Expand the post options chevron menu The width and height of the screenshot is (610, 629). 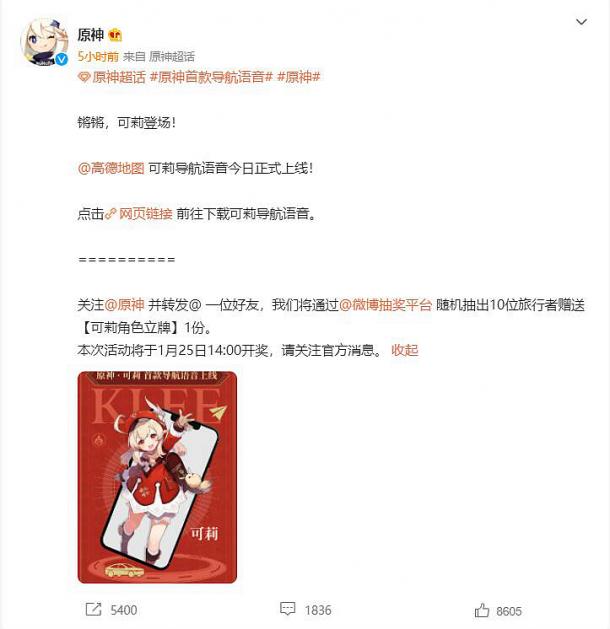point(581,22)
